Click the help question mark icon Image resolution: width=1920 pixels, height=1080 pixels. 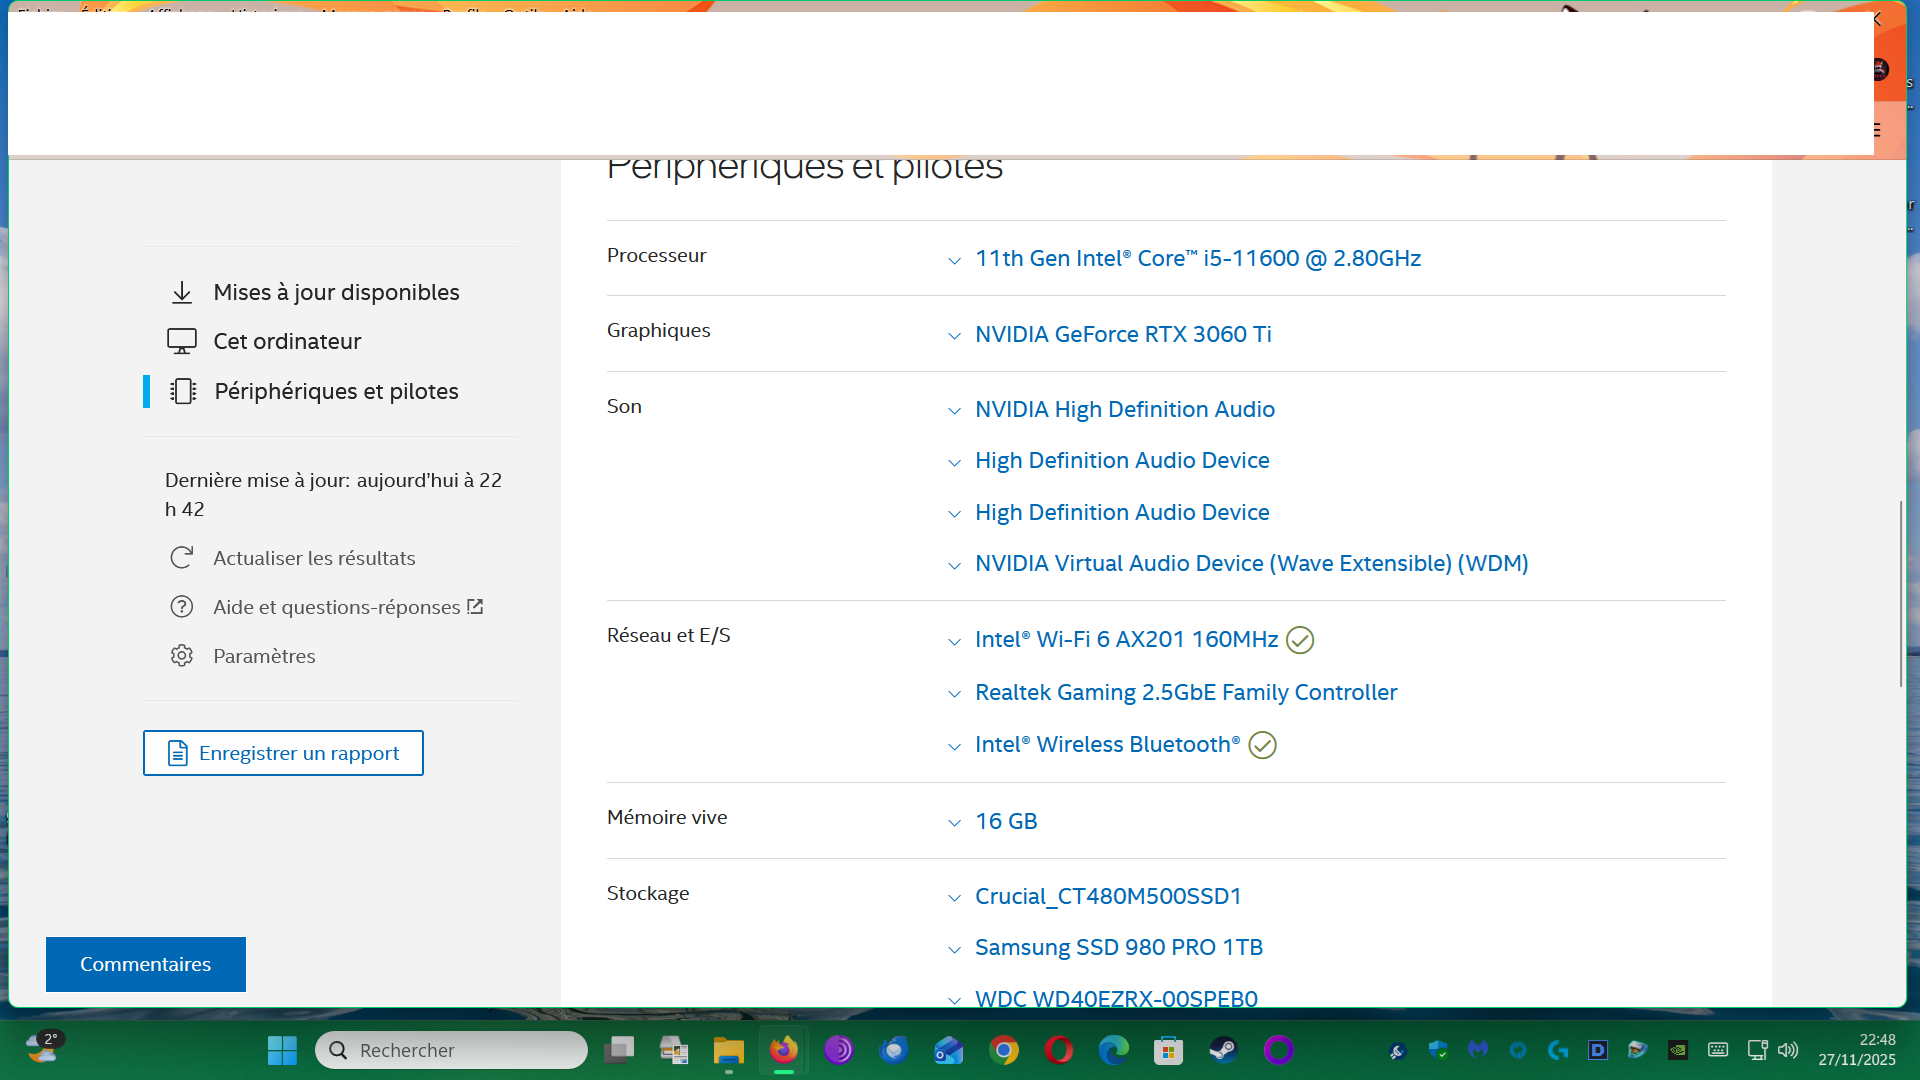(181, 607)
